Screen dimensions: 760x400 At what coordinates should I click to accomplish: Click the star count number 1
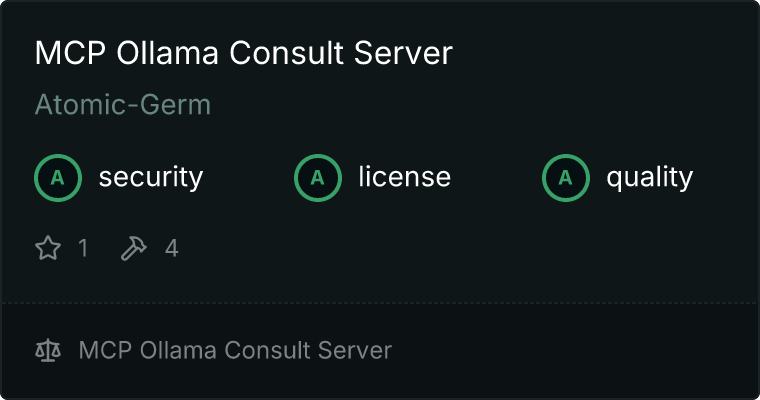point(83,248)
